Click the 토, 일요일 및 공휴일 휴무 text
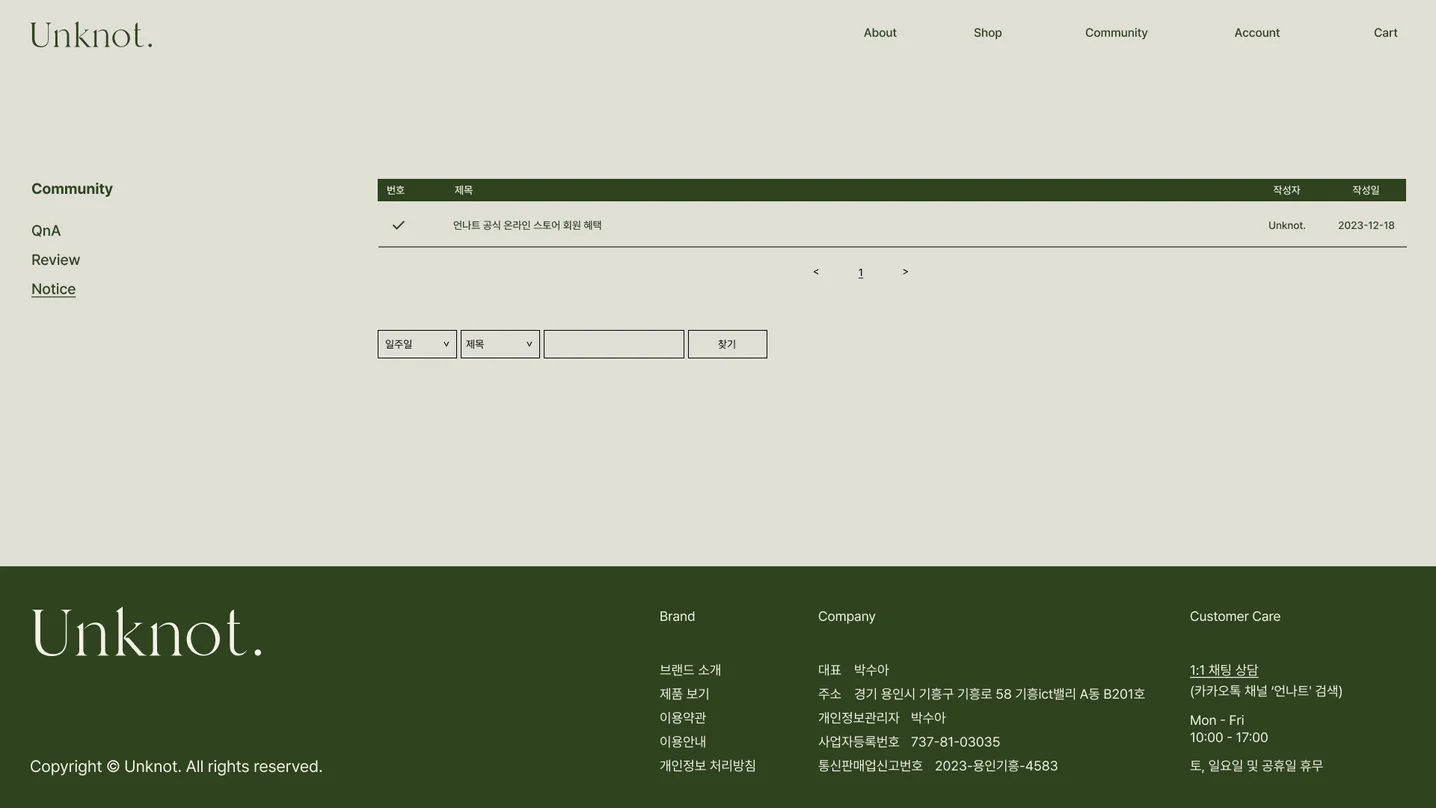The image size is (1436, 808). click(1256, 766)
